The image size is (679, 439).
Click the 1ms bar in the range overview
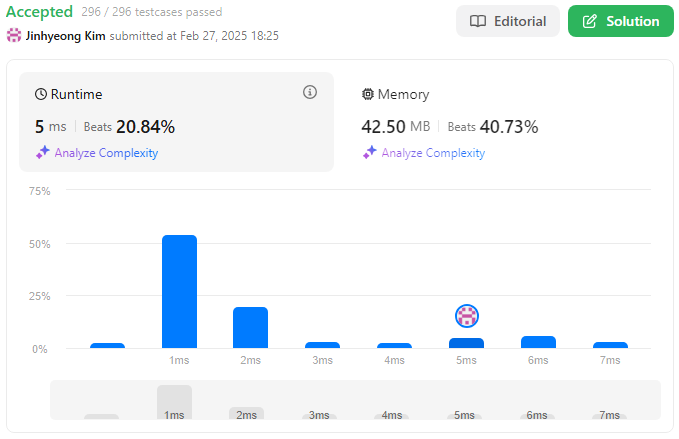pos(174,402)
